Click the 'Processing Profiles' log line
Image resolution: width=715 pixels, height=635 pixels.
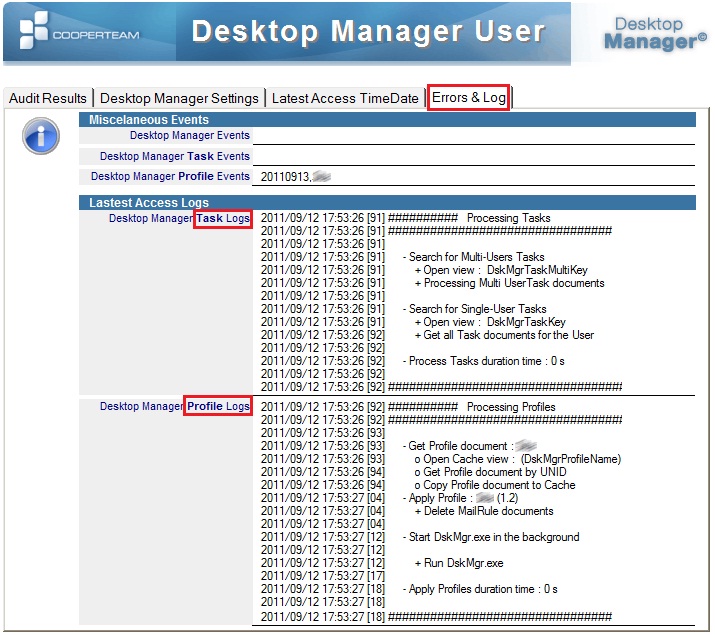408,407
